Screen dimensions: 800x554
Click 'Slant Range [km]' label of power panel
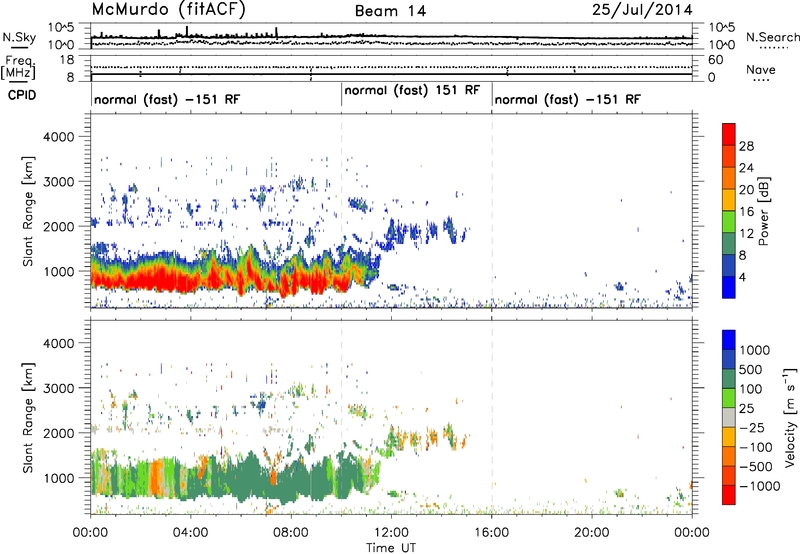[x=28, y=211]
